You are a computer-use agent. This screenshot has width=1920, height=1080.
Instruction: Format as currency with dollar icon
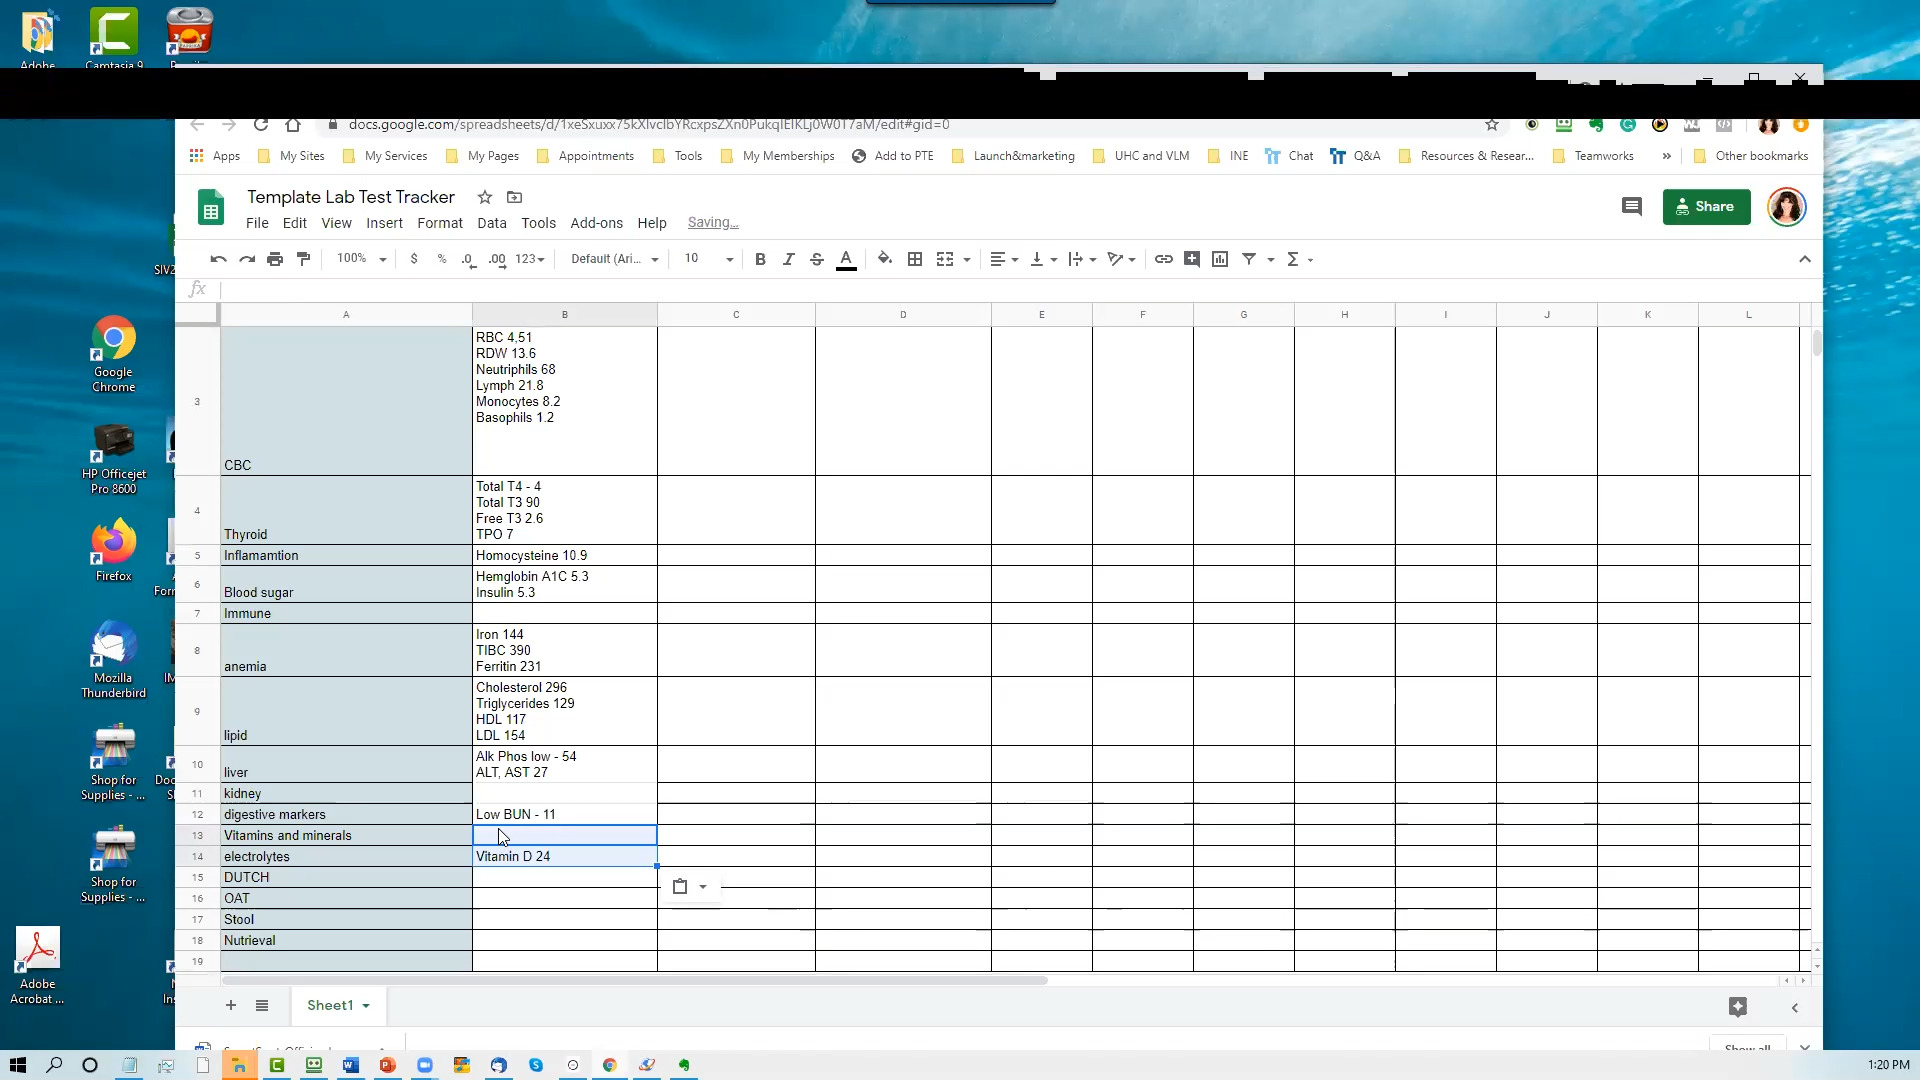point(414,259)
